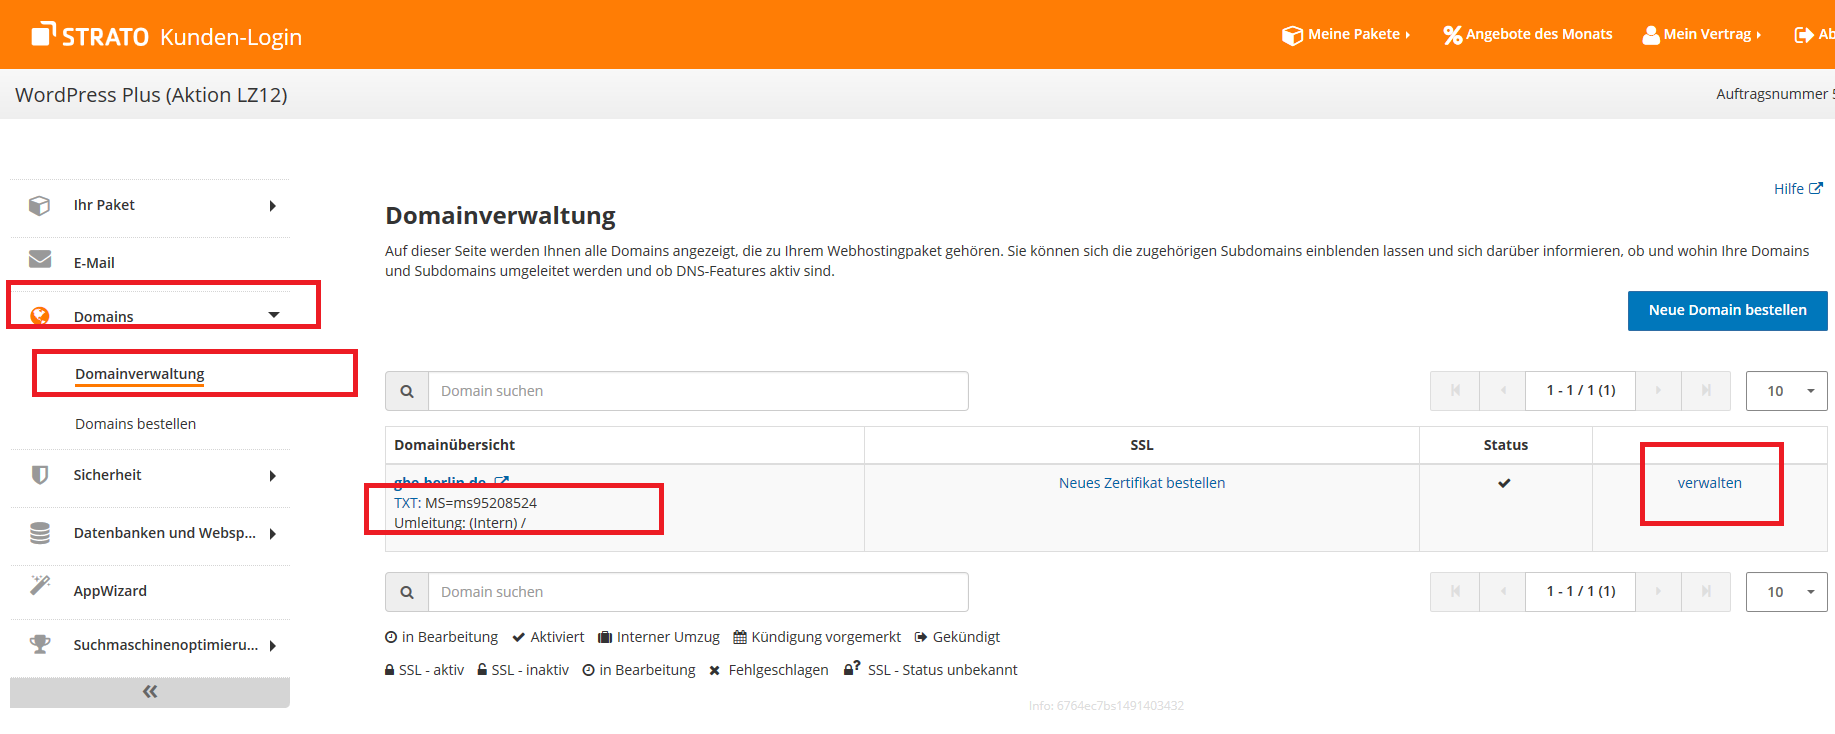Open Angebote des Monats in header

[x=1528, y=35]
